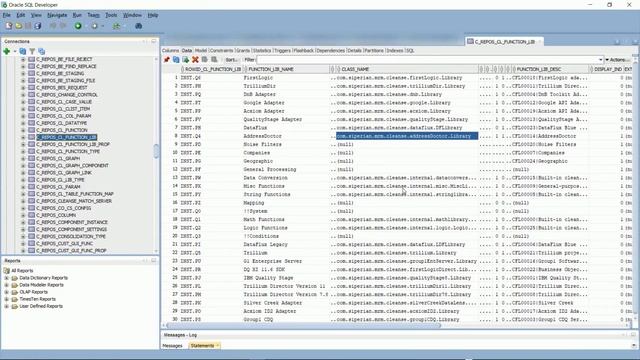The image size is (640, 360).
Task: Expand the C_REPOS_BE_FILE_REJECT table node
Action: point(23,60)
